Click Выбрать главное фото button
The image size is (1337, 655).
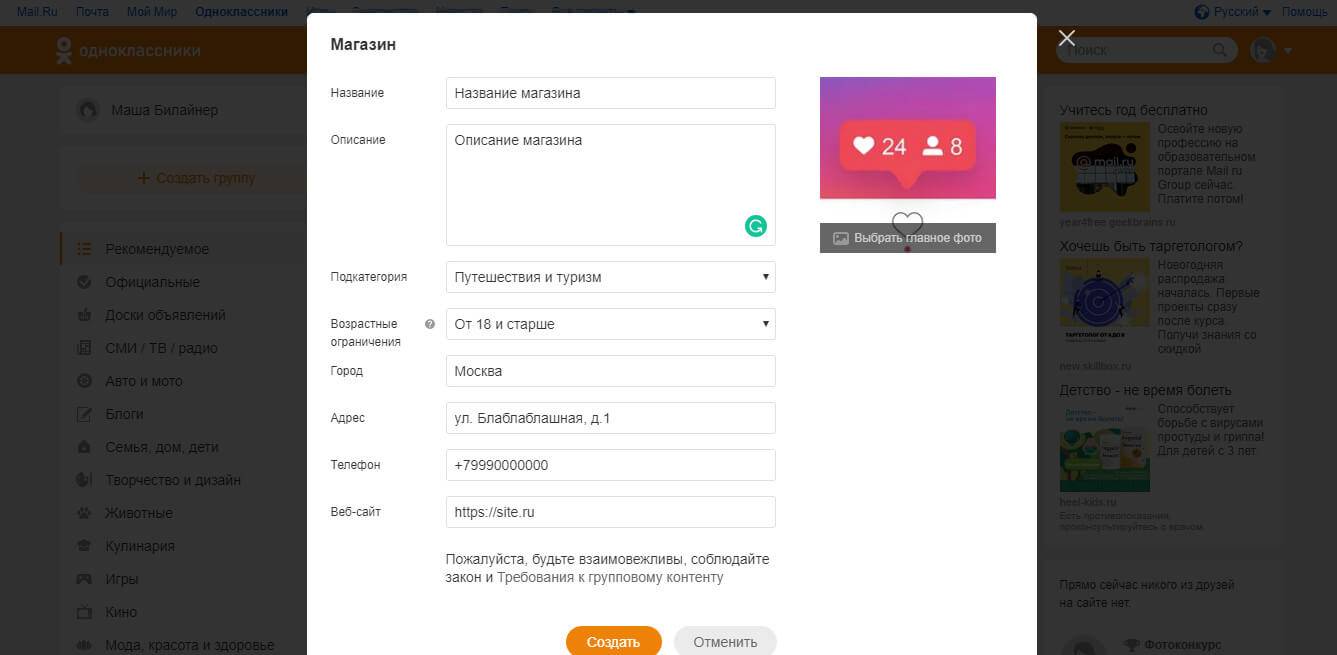907,238
